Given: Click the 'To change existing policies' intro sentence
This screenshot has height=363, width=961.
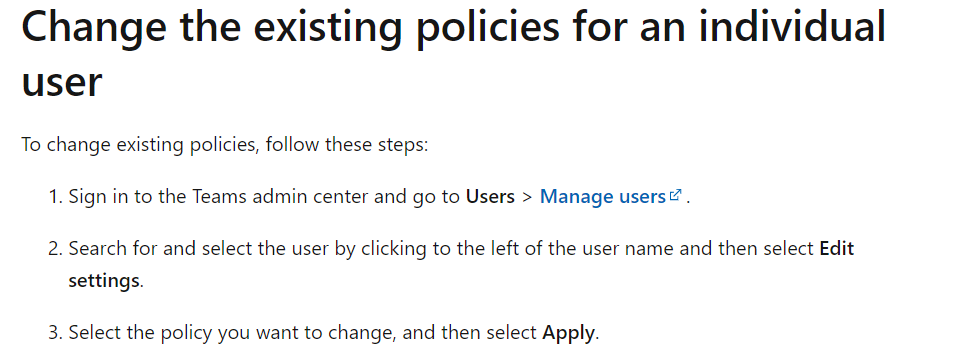Looking at the screenshot, I should pos(225,145).
